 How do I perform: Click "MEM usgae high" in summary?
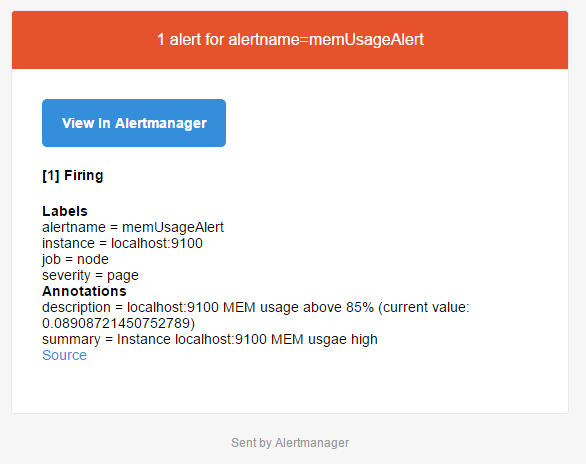tap(324, 339)
